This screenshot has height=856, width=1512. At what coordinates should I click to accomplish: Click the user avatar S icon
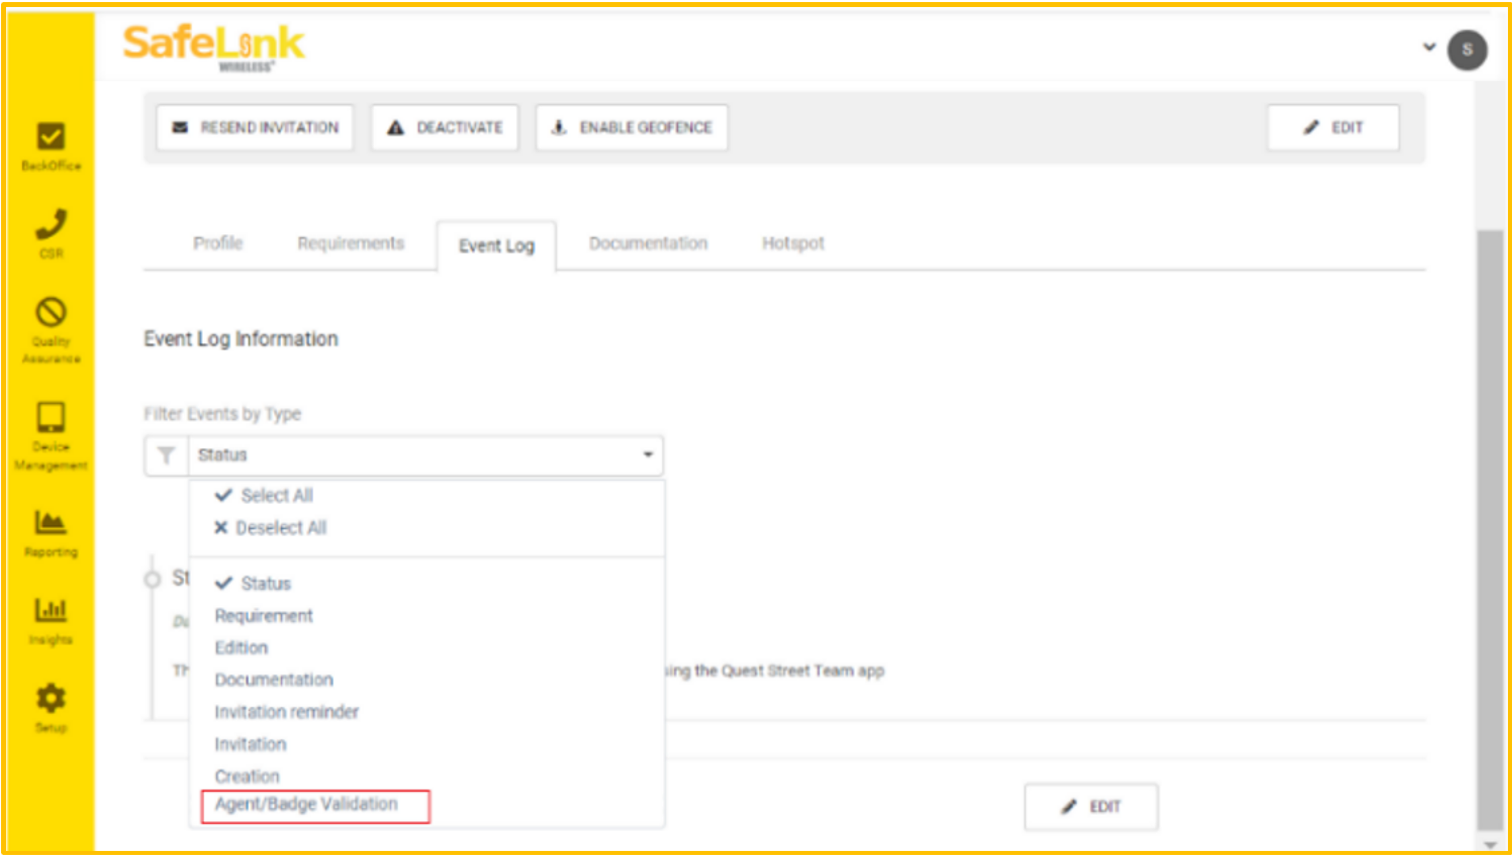click(x=1467, y=49)
